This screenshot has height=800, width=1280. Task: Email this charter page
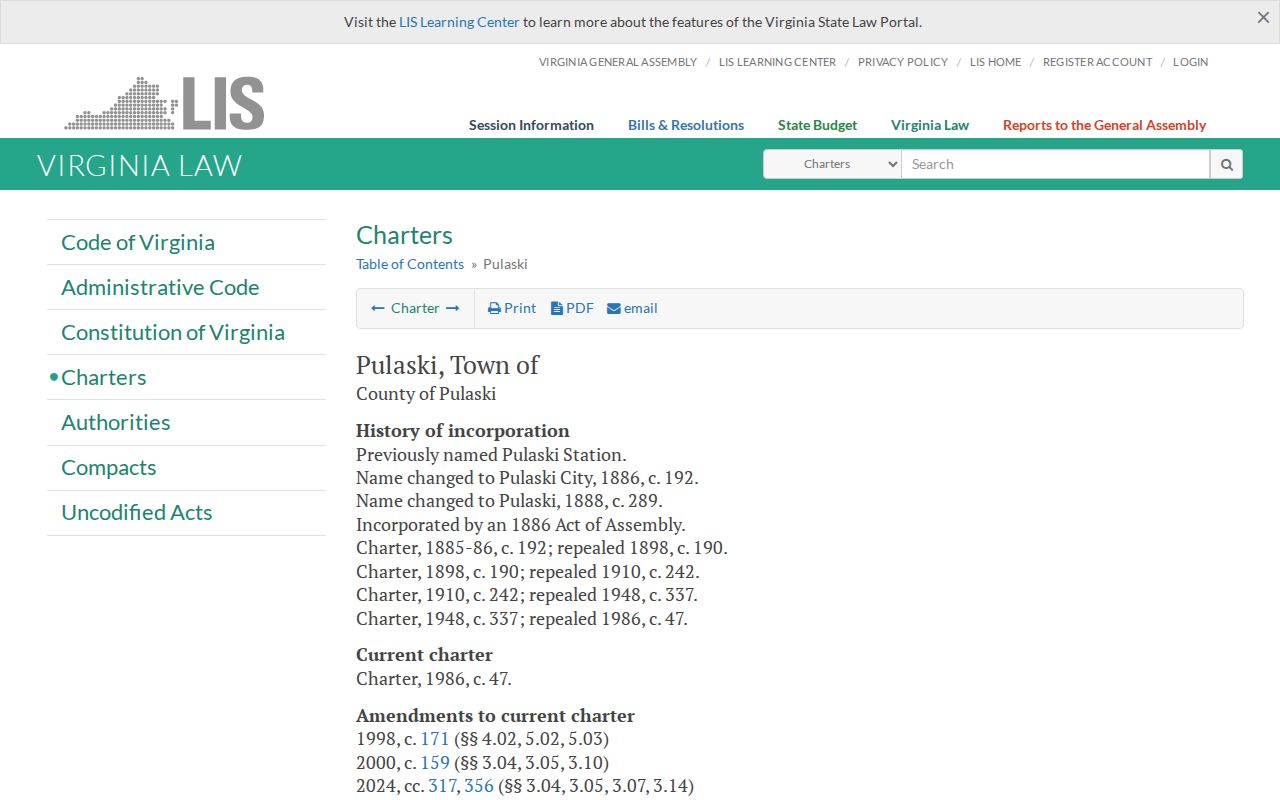pos(632,308)
